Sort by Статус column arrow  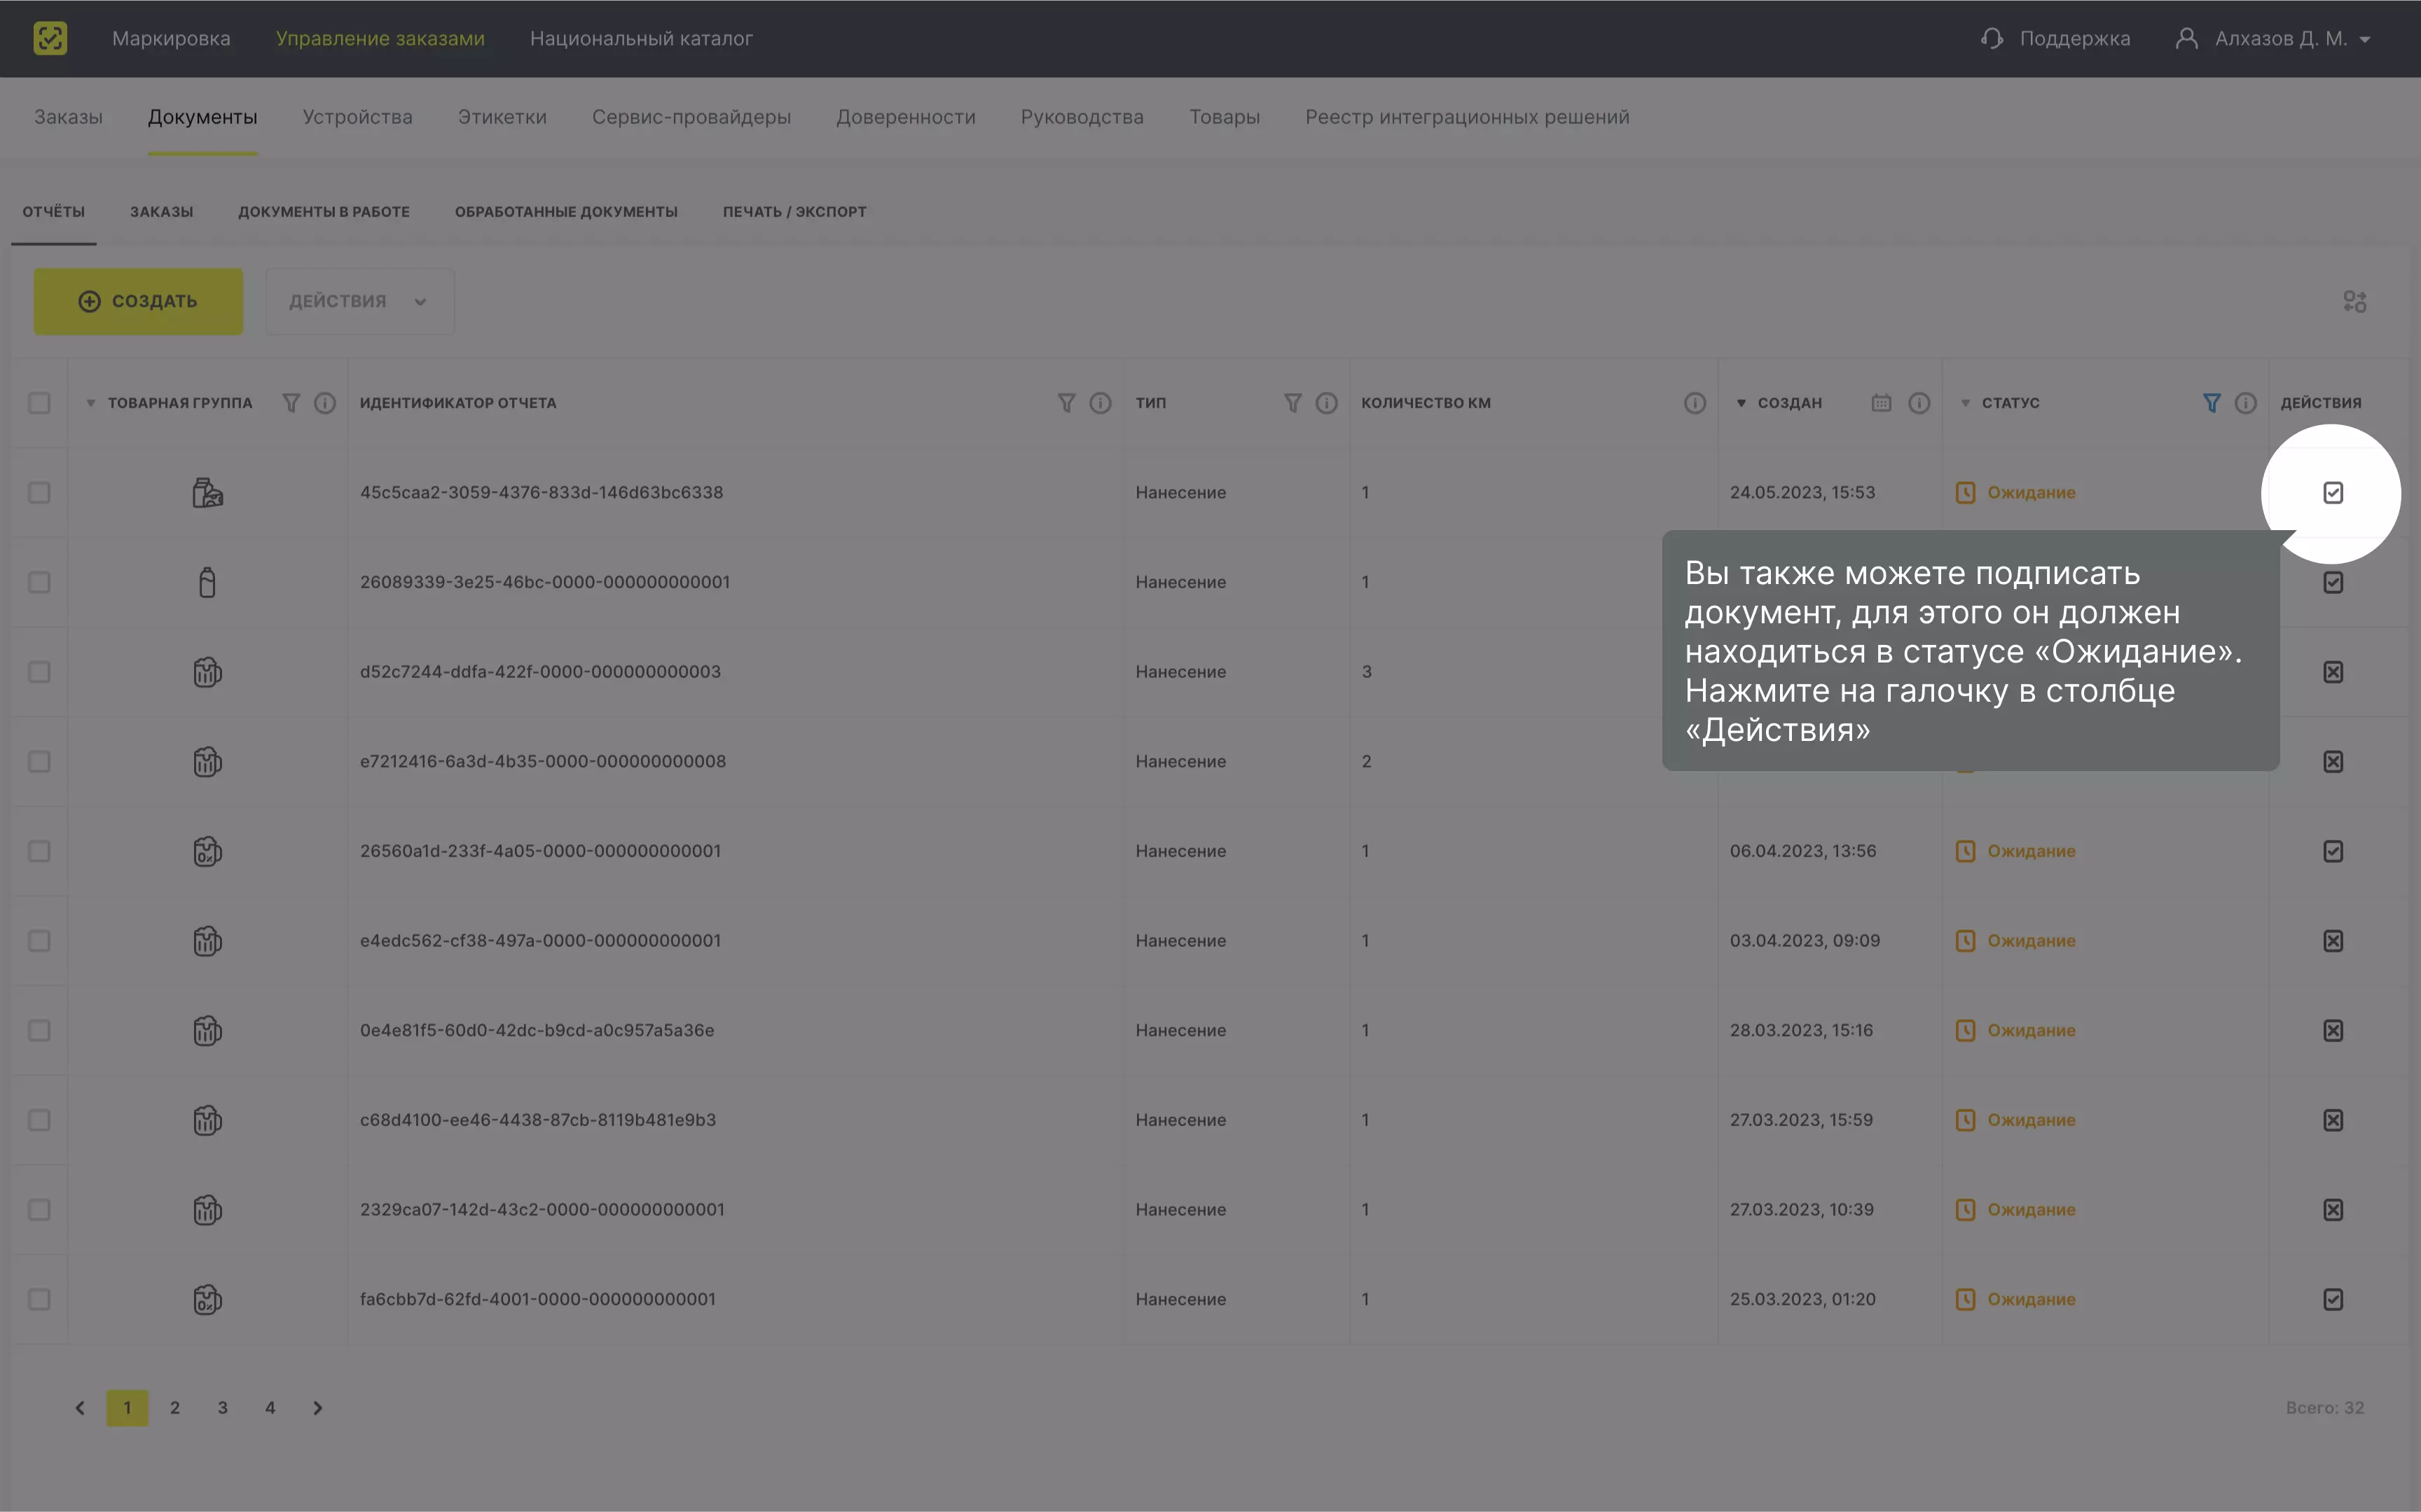(1965, 403)
